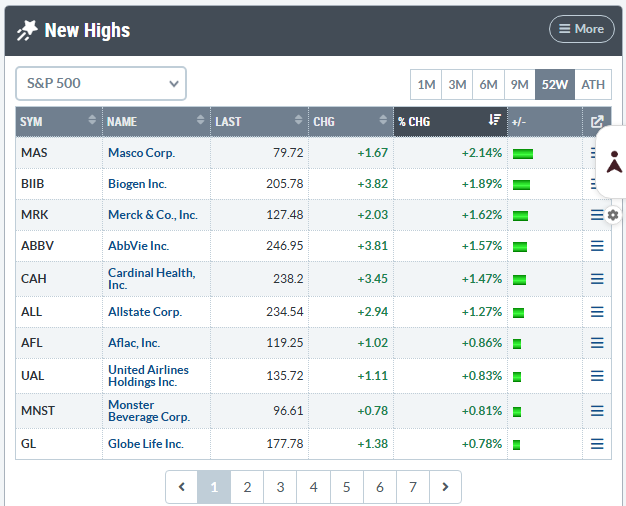The height and width of the screenshot is (506, 626).
Task: Click the +2.14% change value
Action: click(481, 153)
